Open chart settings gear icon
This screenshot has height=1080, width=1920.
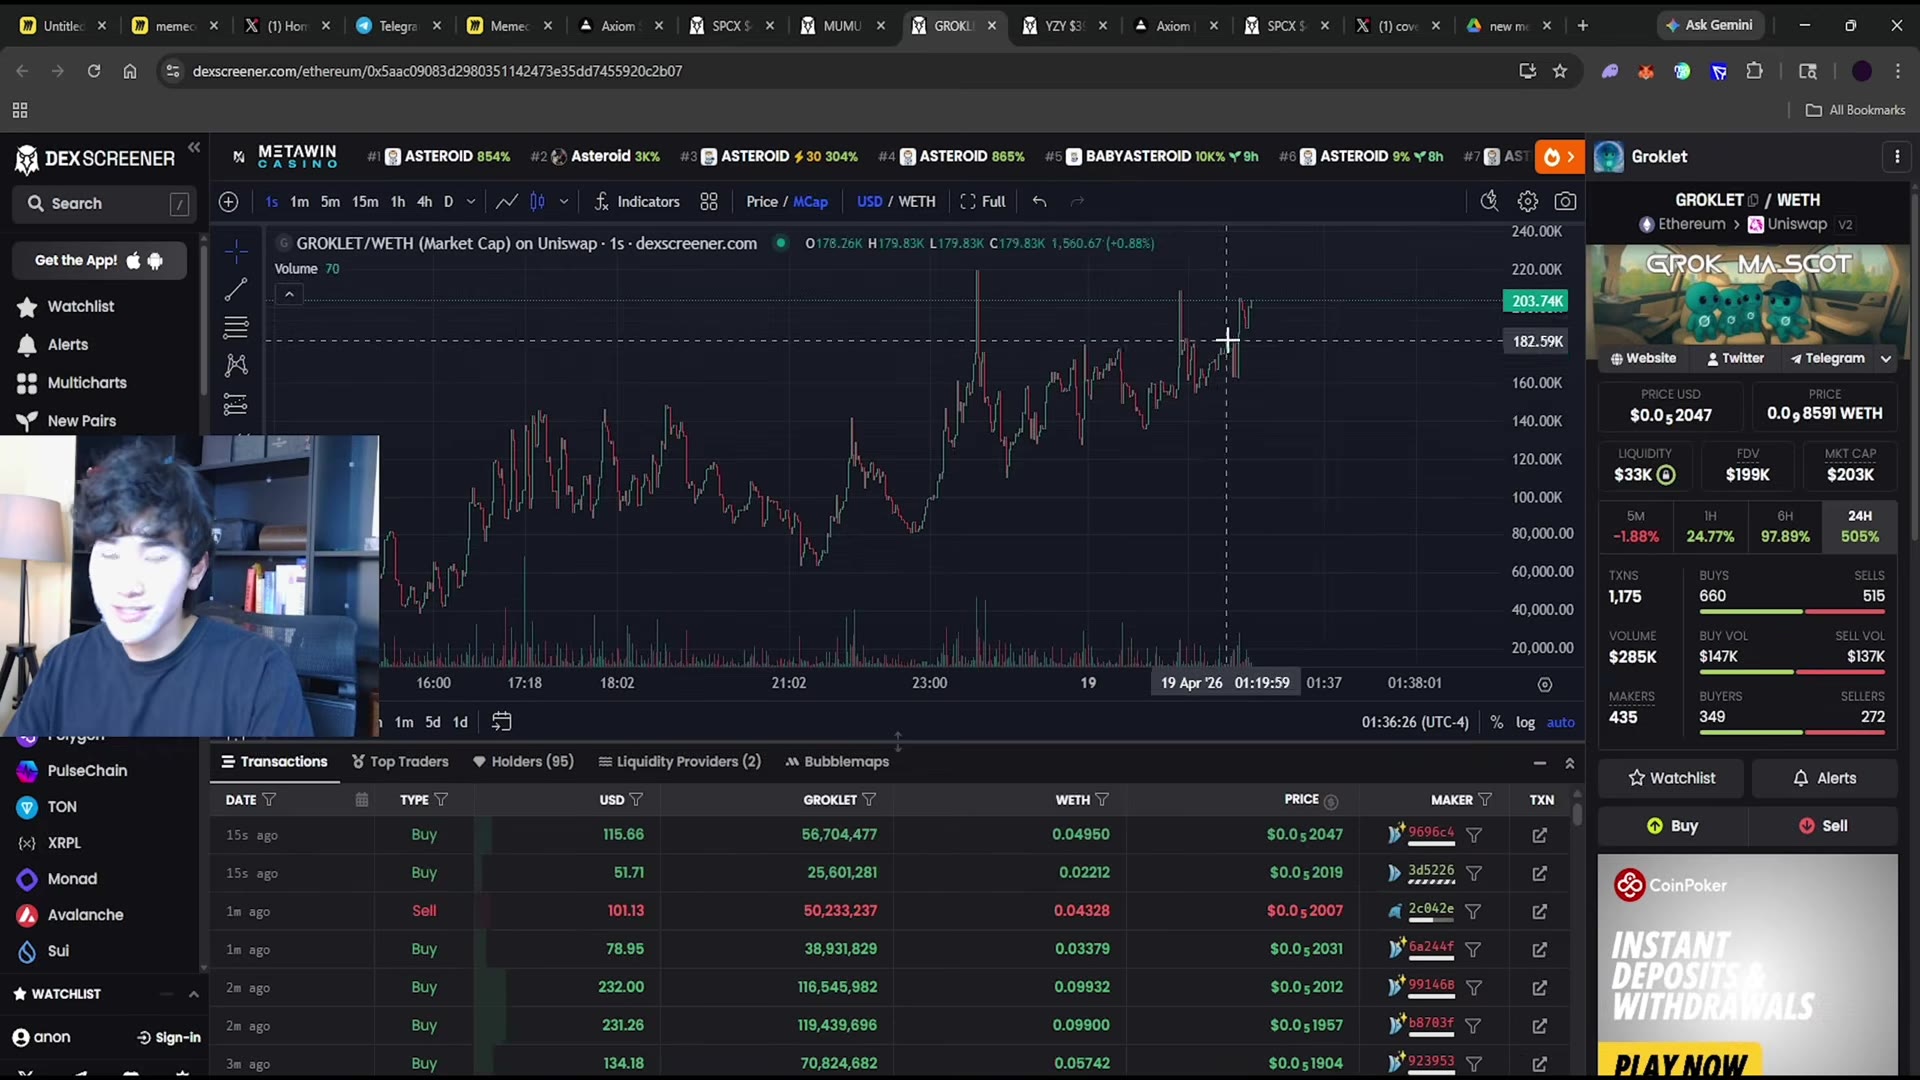[1527, 202]
